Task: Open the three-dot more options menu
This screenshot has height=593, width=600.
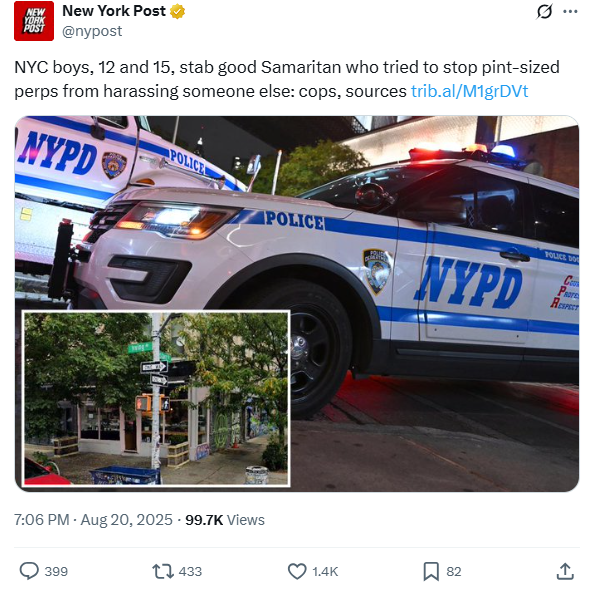Action: 570,11
